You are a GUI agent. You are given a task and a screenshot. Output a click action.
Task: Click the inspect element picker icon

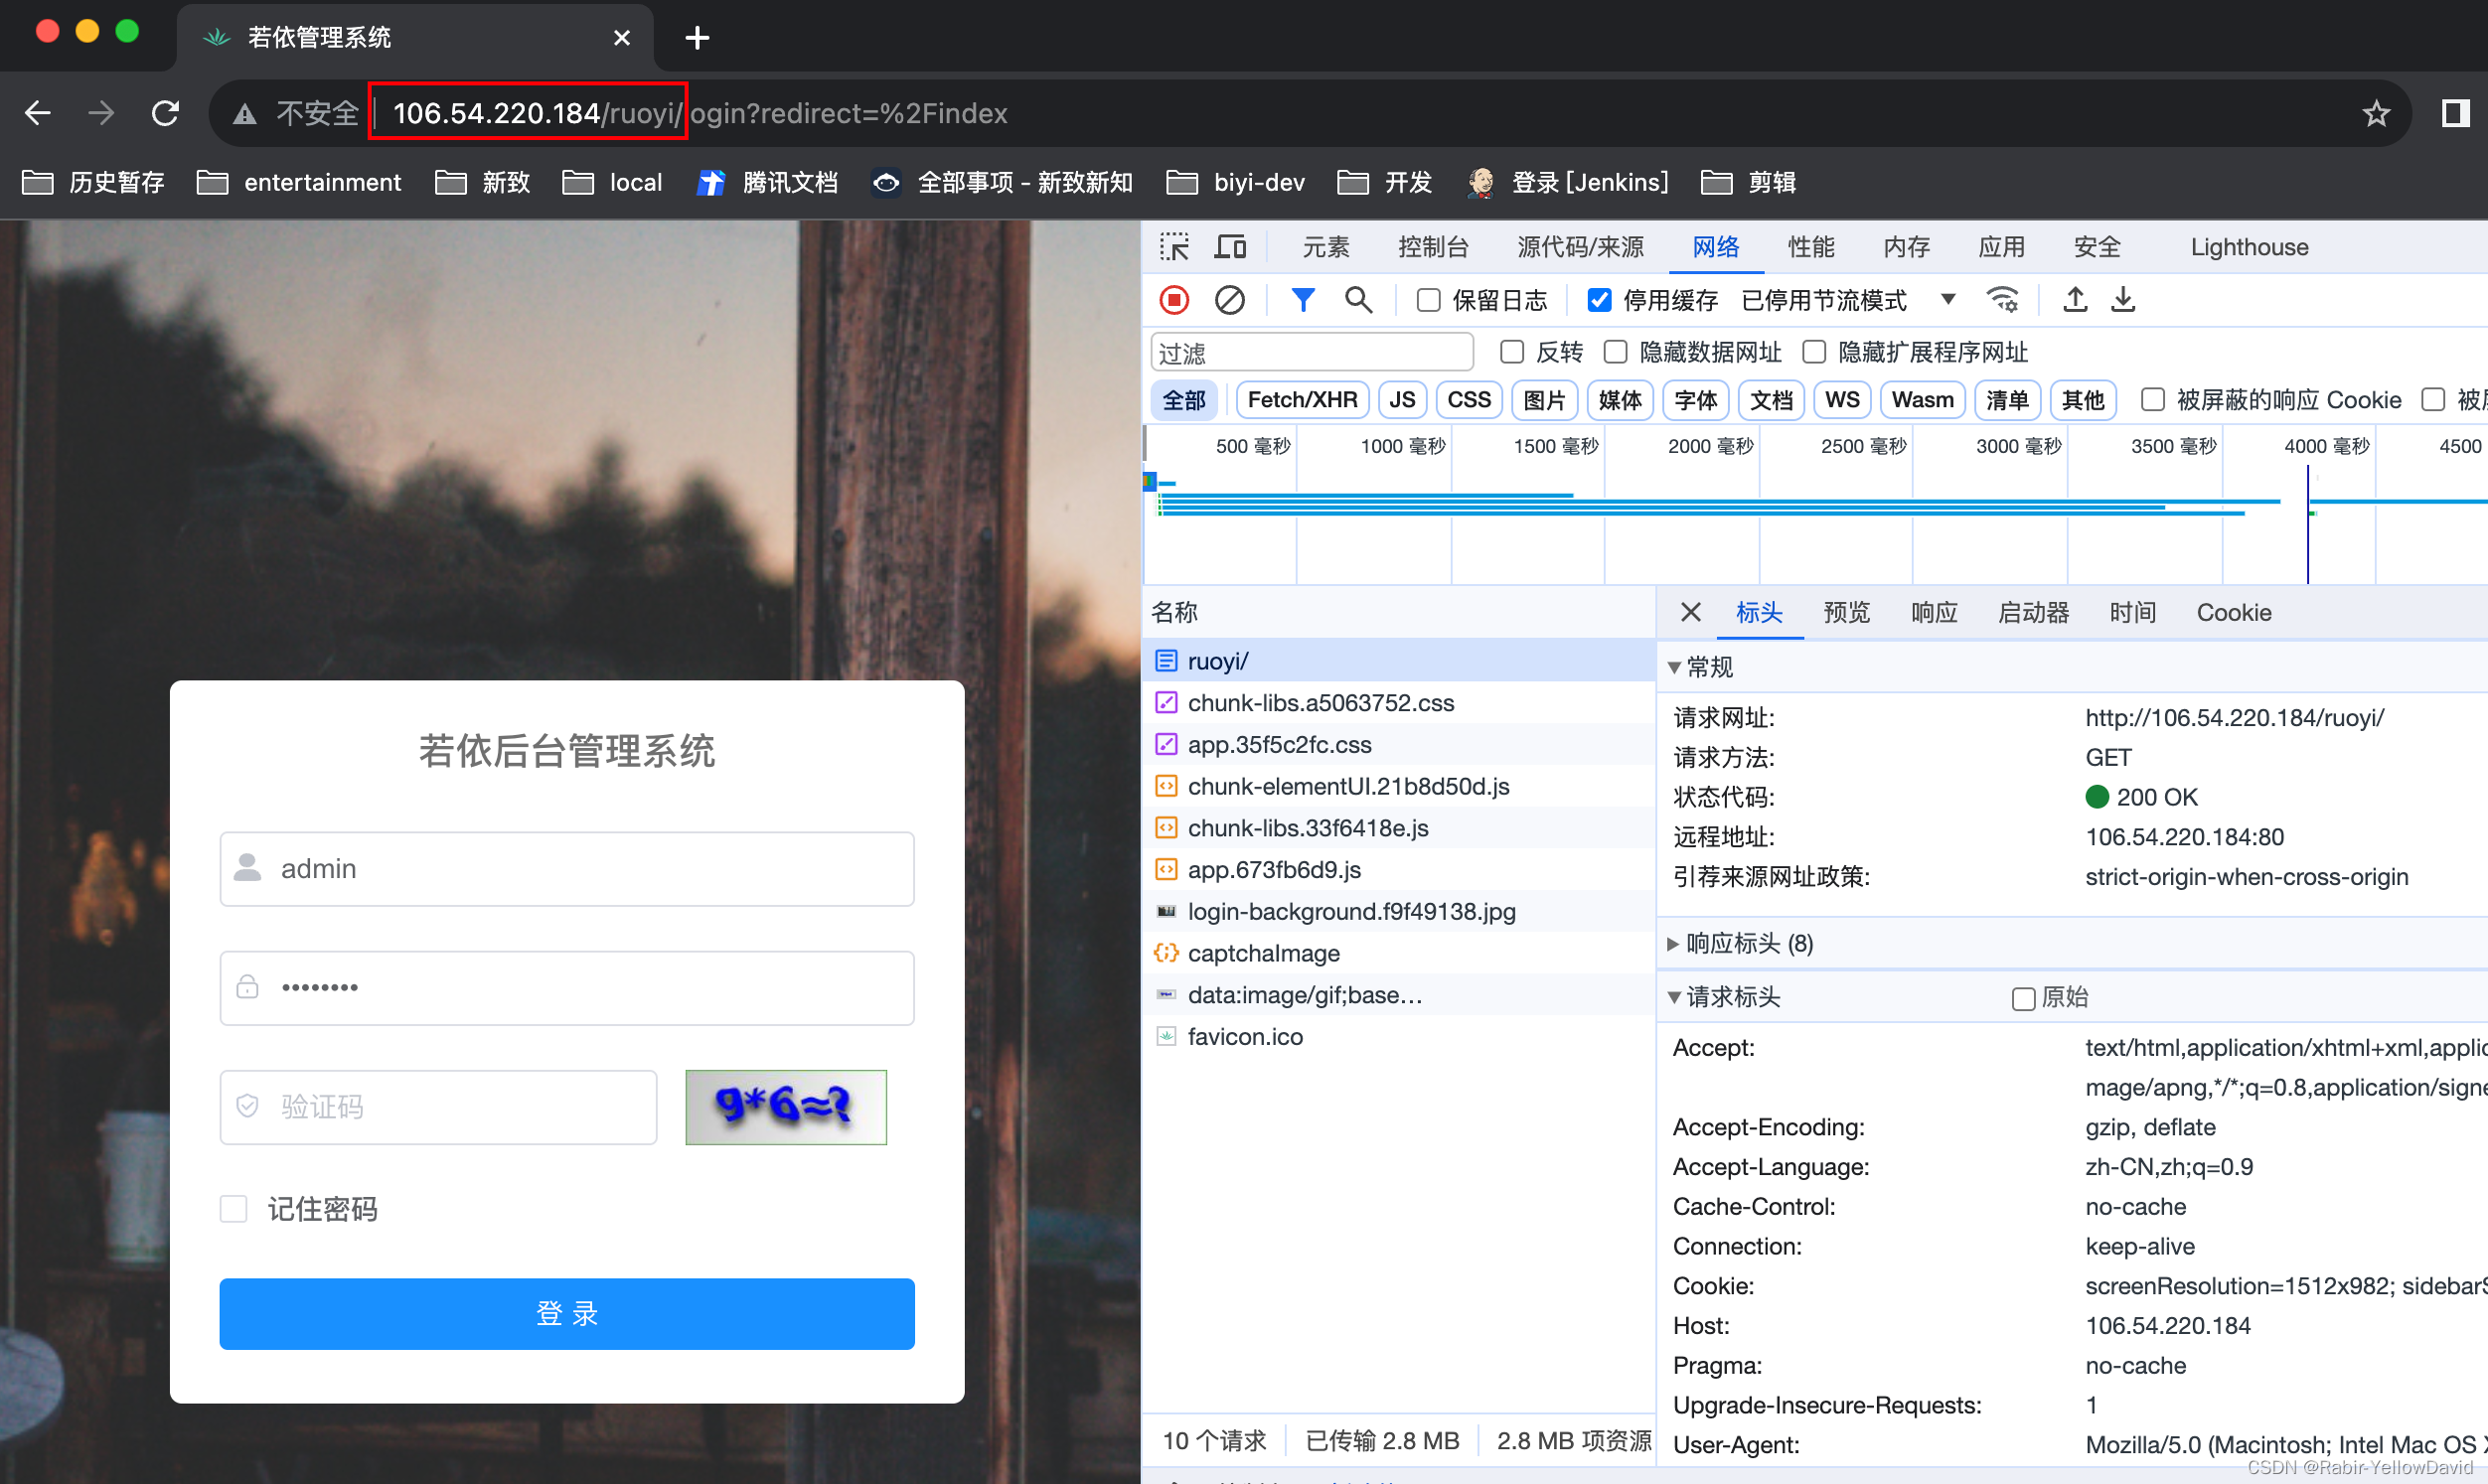click(x=1174, y=247)
